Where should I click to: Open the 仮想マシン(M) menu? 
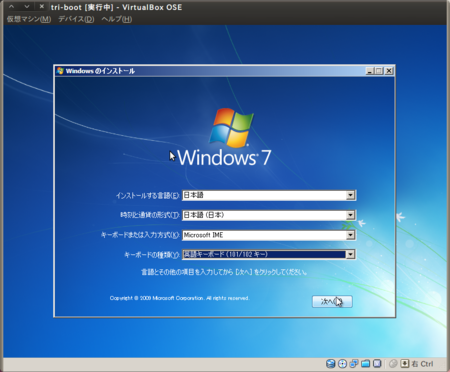click(x=29, y=19)
